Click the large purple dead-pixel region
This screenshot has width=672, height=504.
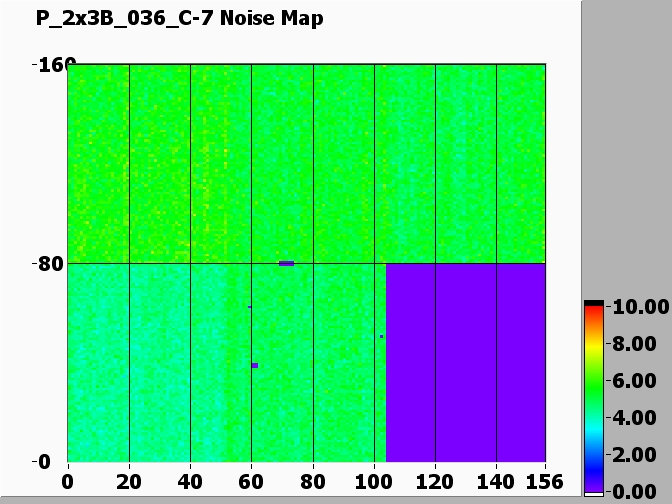click(x=466, y=363)
